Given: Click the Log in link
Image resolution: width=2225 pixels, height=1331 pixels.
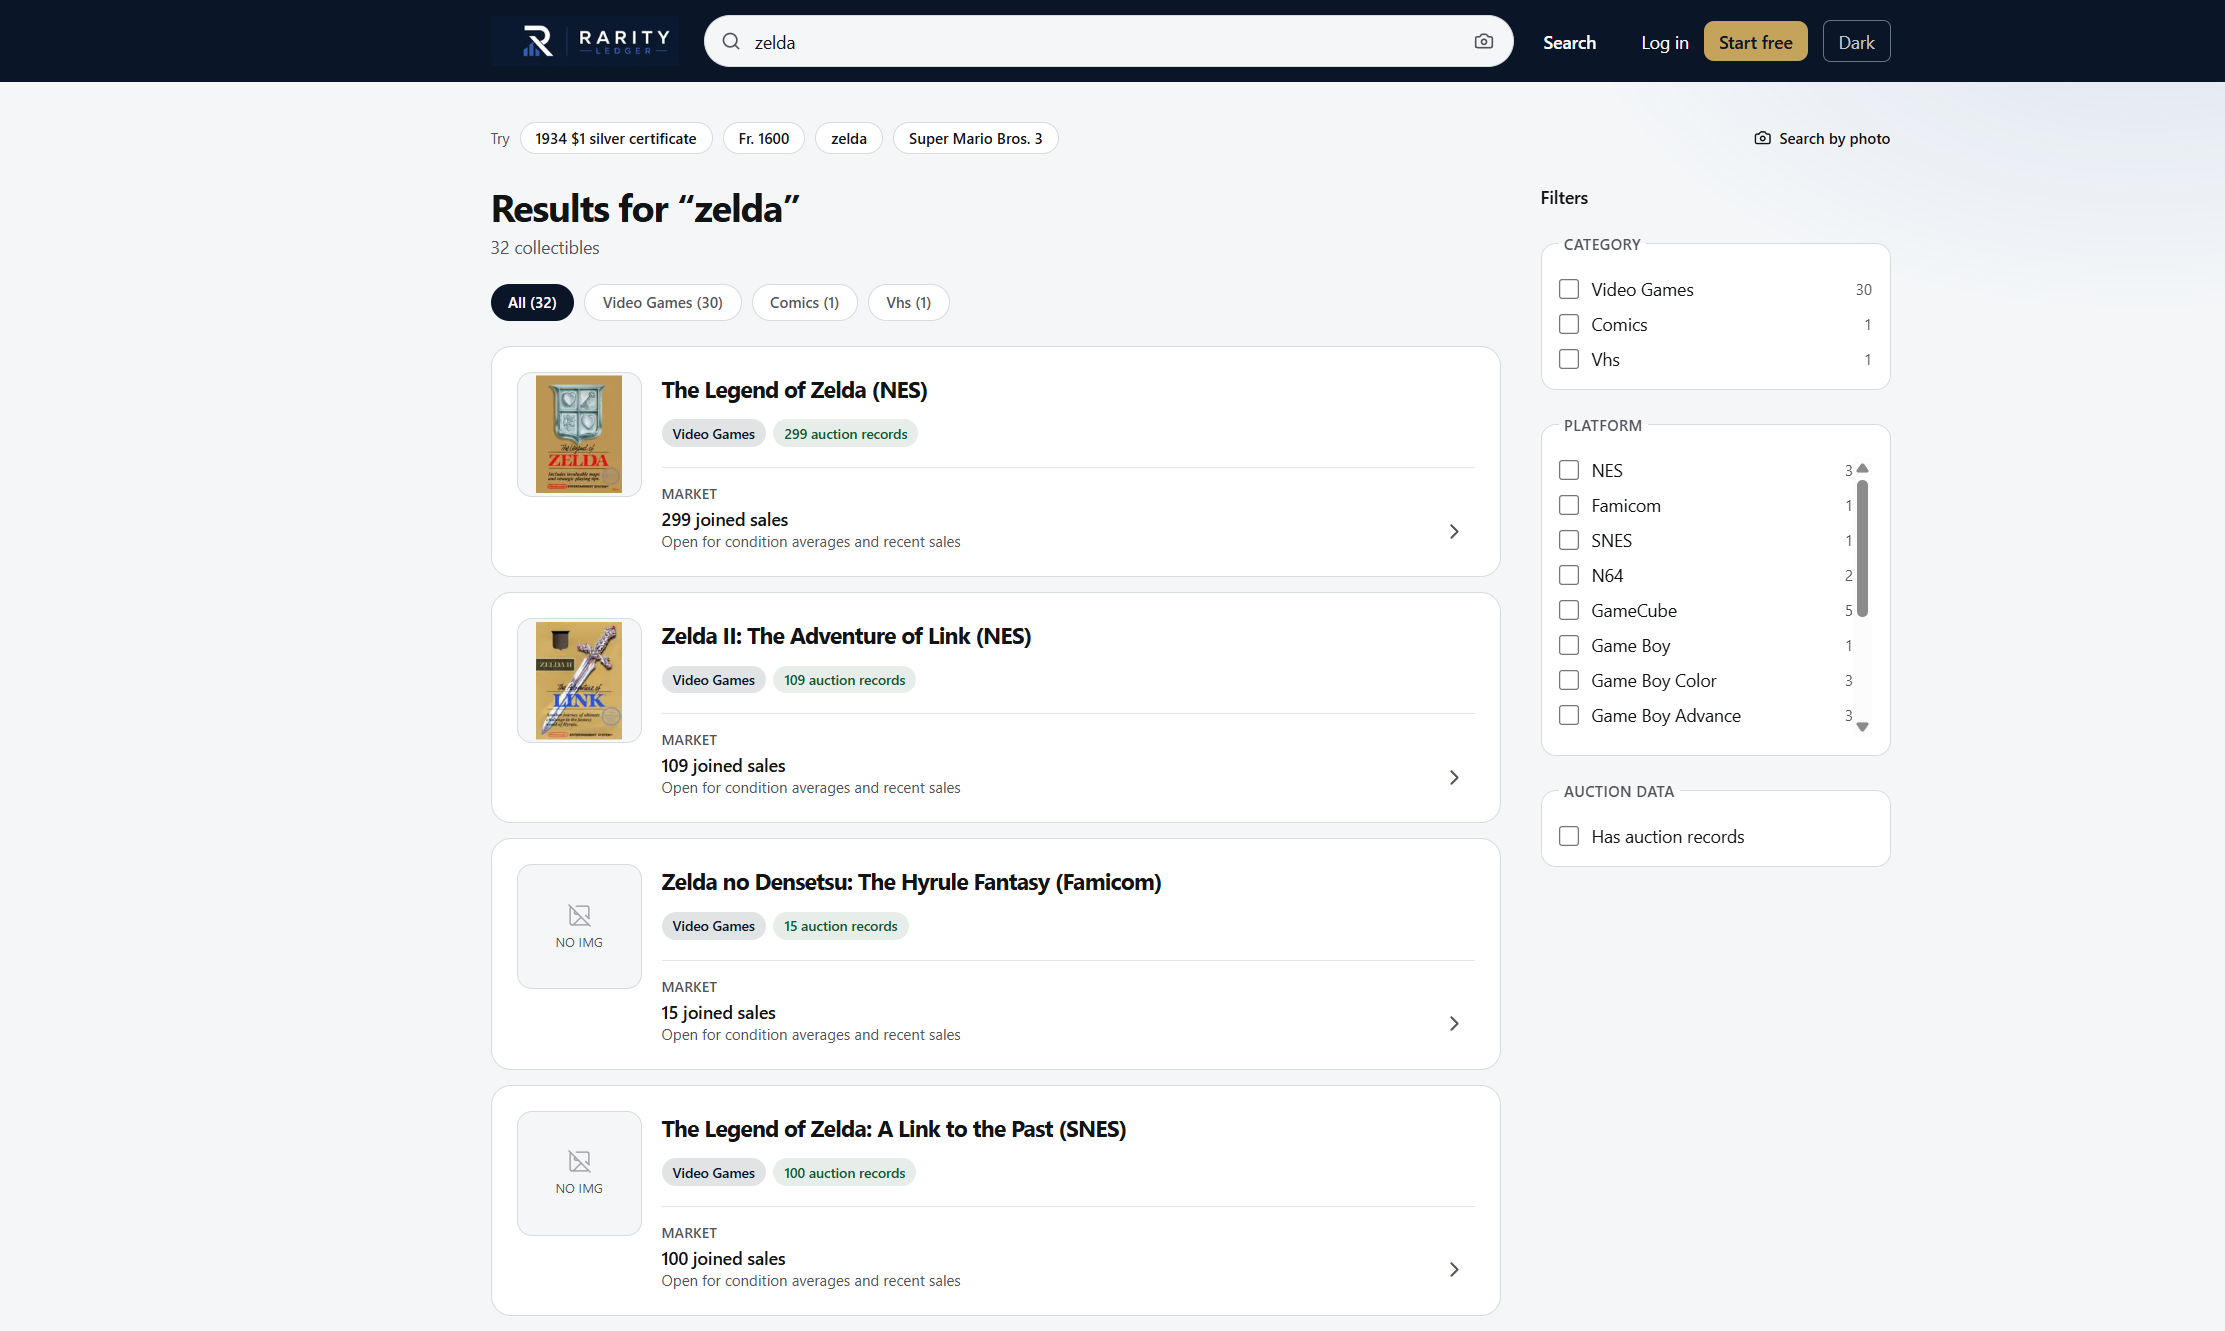Looking at the screenshot, I should 1664,42.
